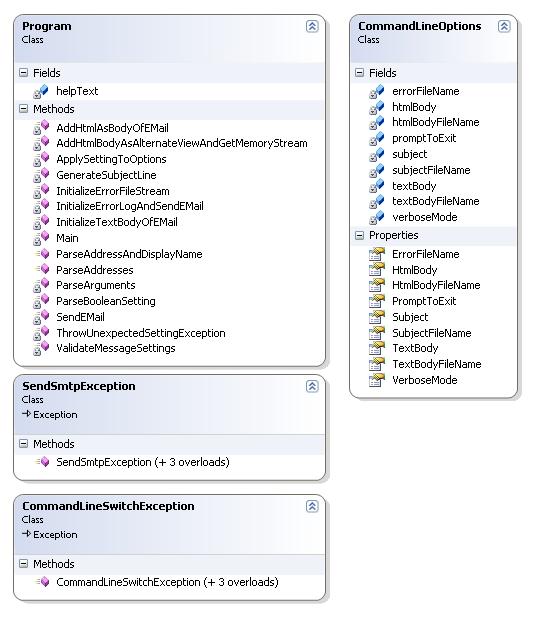Select the CommandLineOptions class title
Screen dimensions: 540x620
(419, 26)
